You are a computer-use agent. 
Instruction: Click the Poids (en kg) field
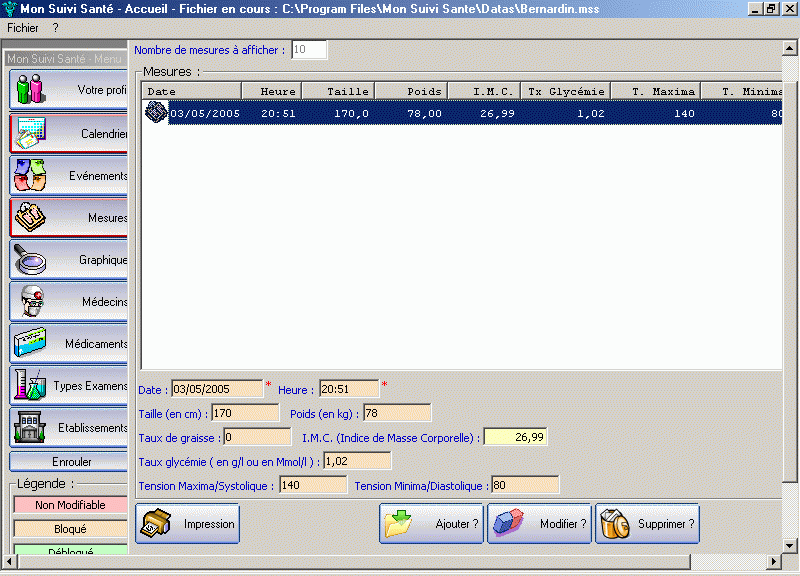397,413
